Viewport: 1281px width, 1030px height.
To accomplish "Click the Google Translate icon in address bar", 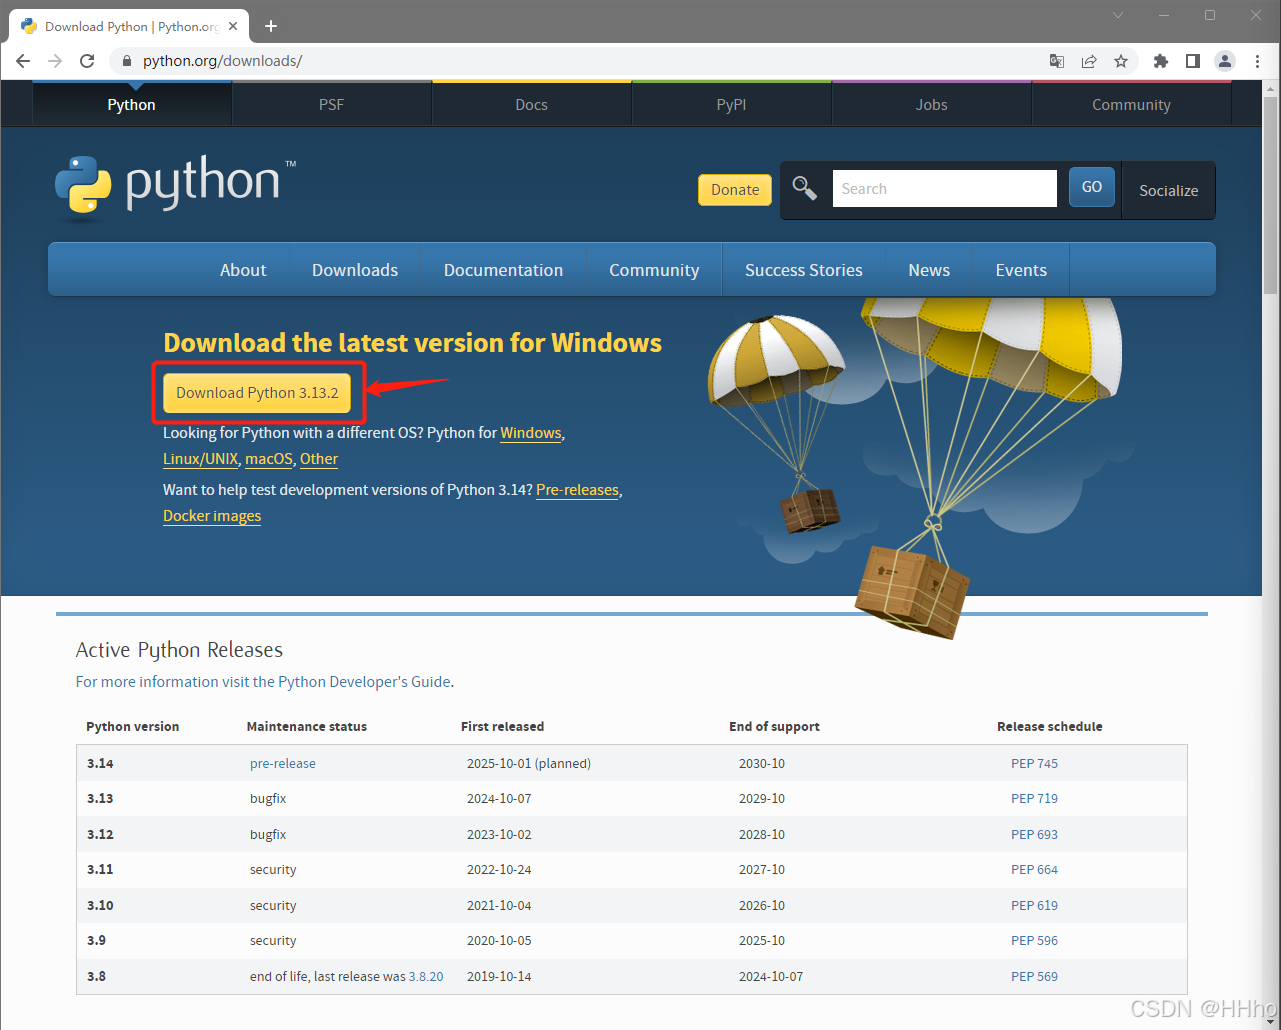I will [x=1056, y=61].
